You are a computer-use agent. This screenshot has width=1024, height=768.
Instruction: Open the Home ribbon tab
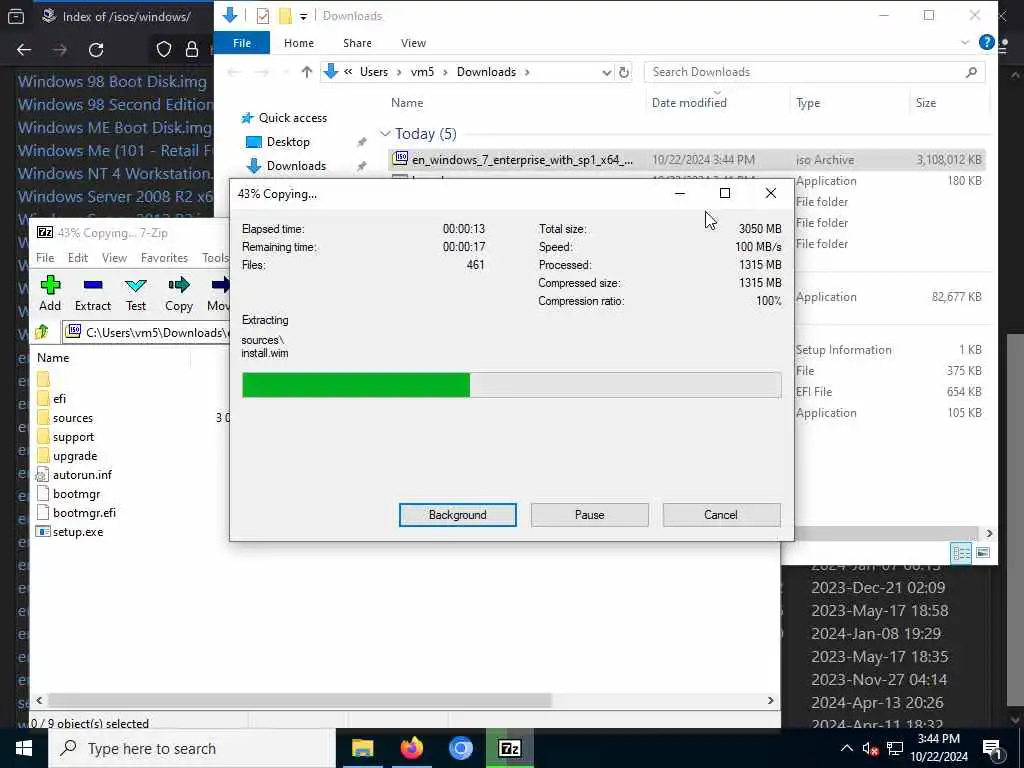pos(299,42)
